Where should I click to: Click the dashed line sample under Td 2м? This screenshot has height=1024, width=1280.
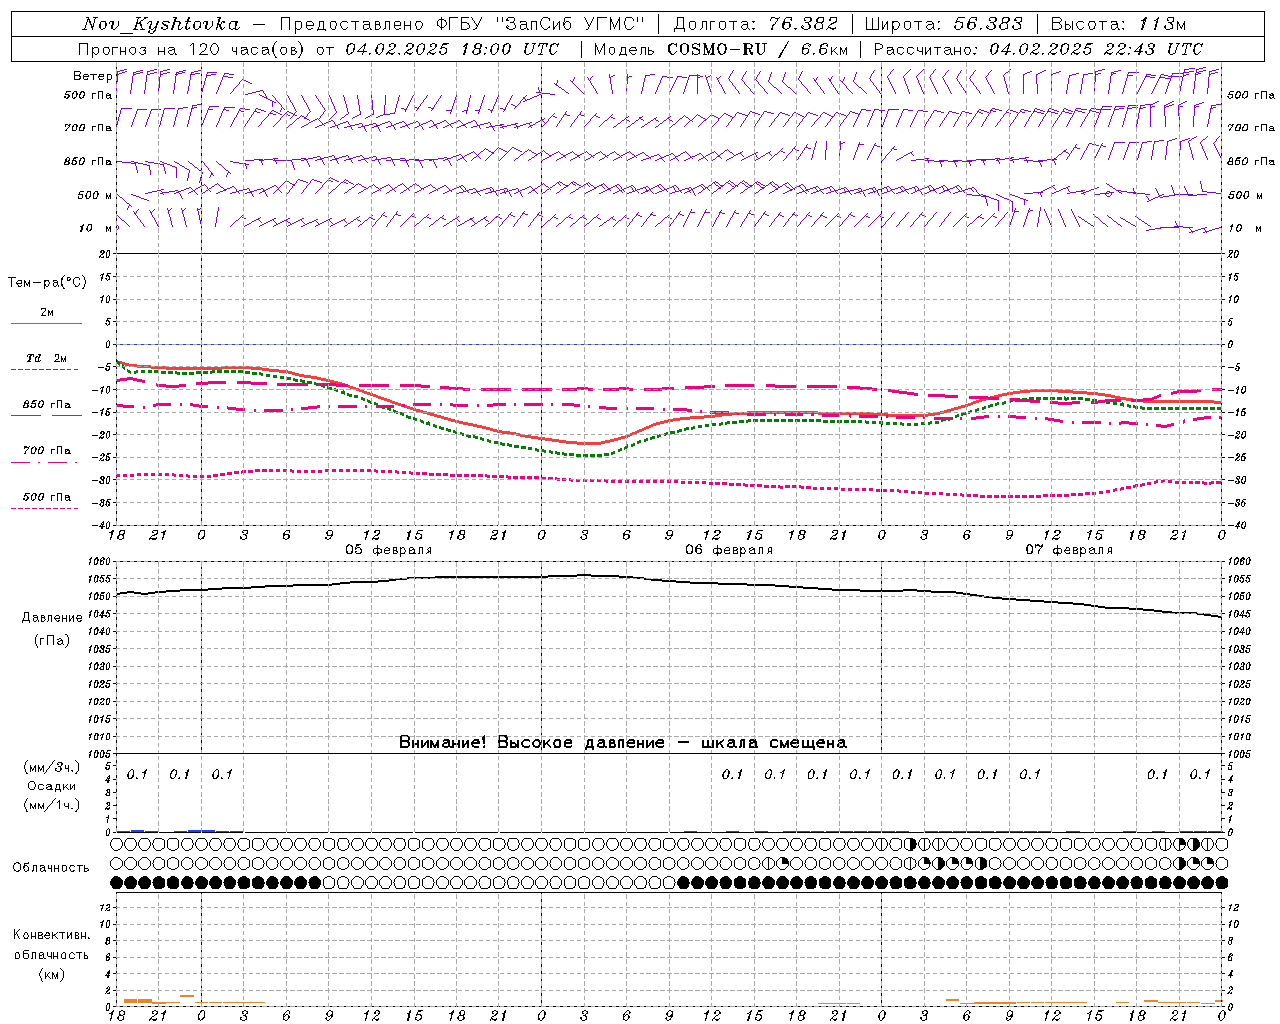[x=46, y=370]
